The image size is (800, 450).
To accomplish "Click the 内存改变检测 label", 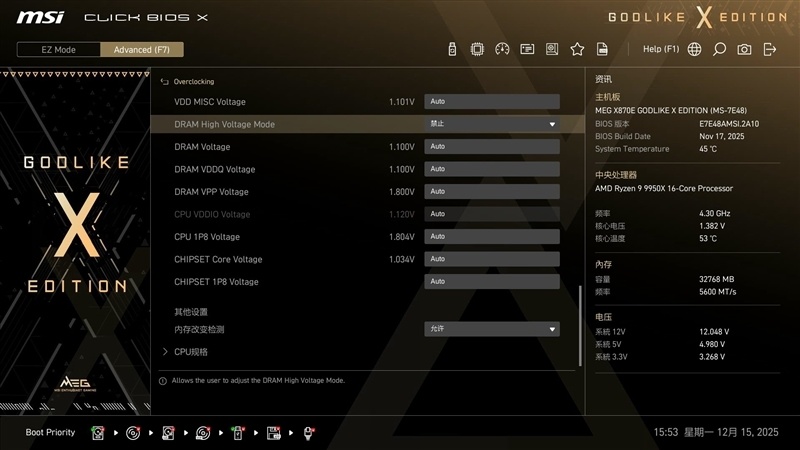I will click(199, 330).
